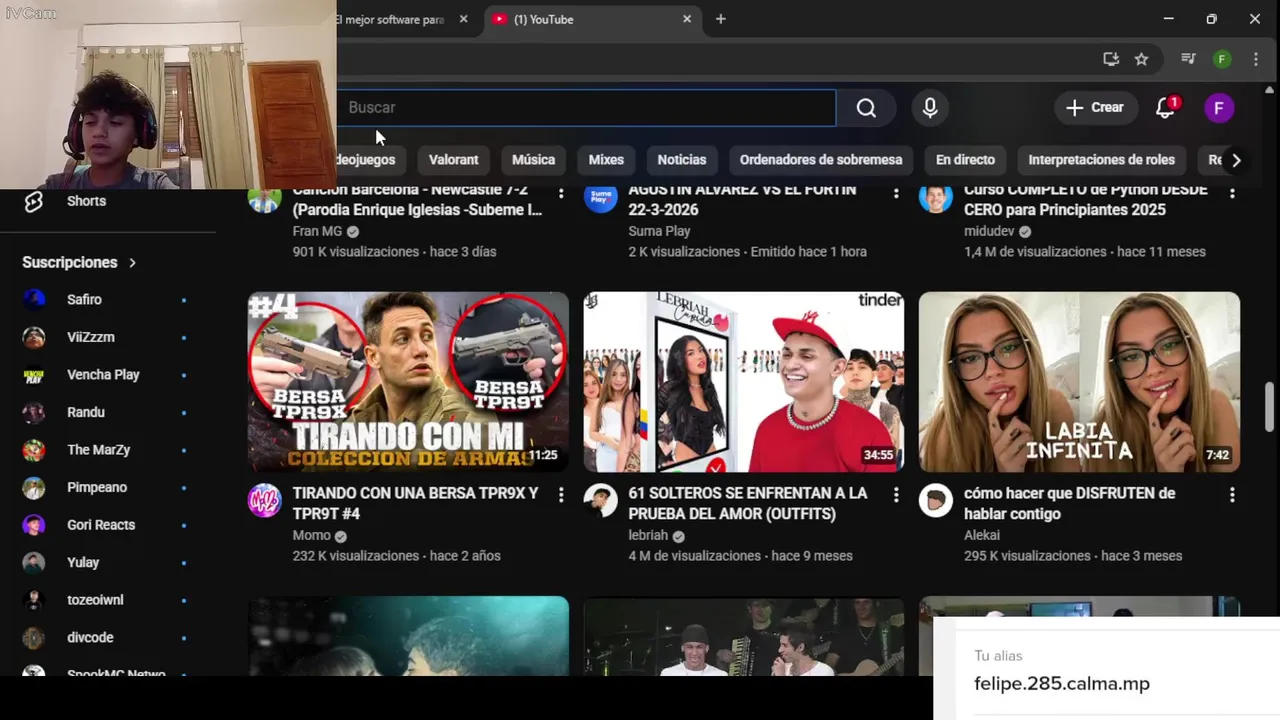Open the notifications bell

1166,107
